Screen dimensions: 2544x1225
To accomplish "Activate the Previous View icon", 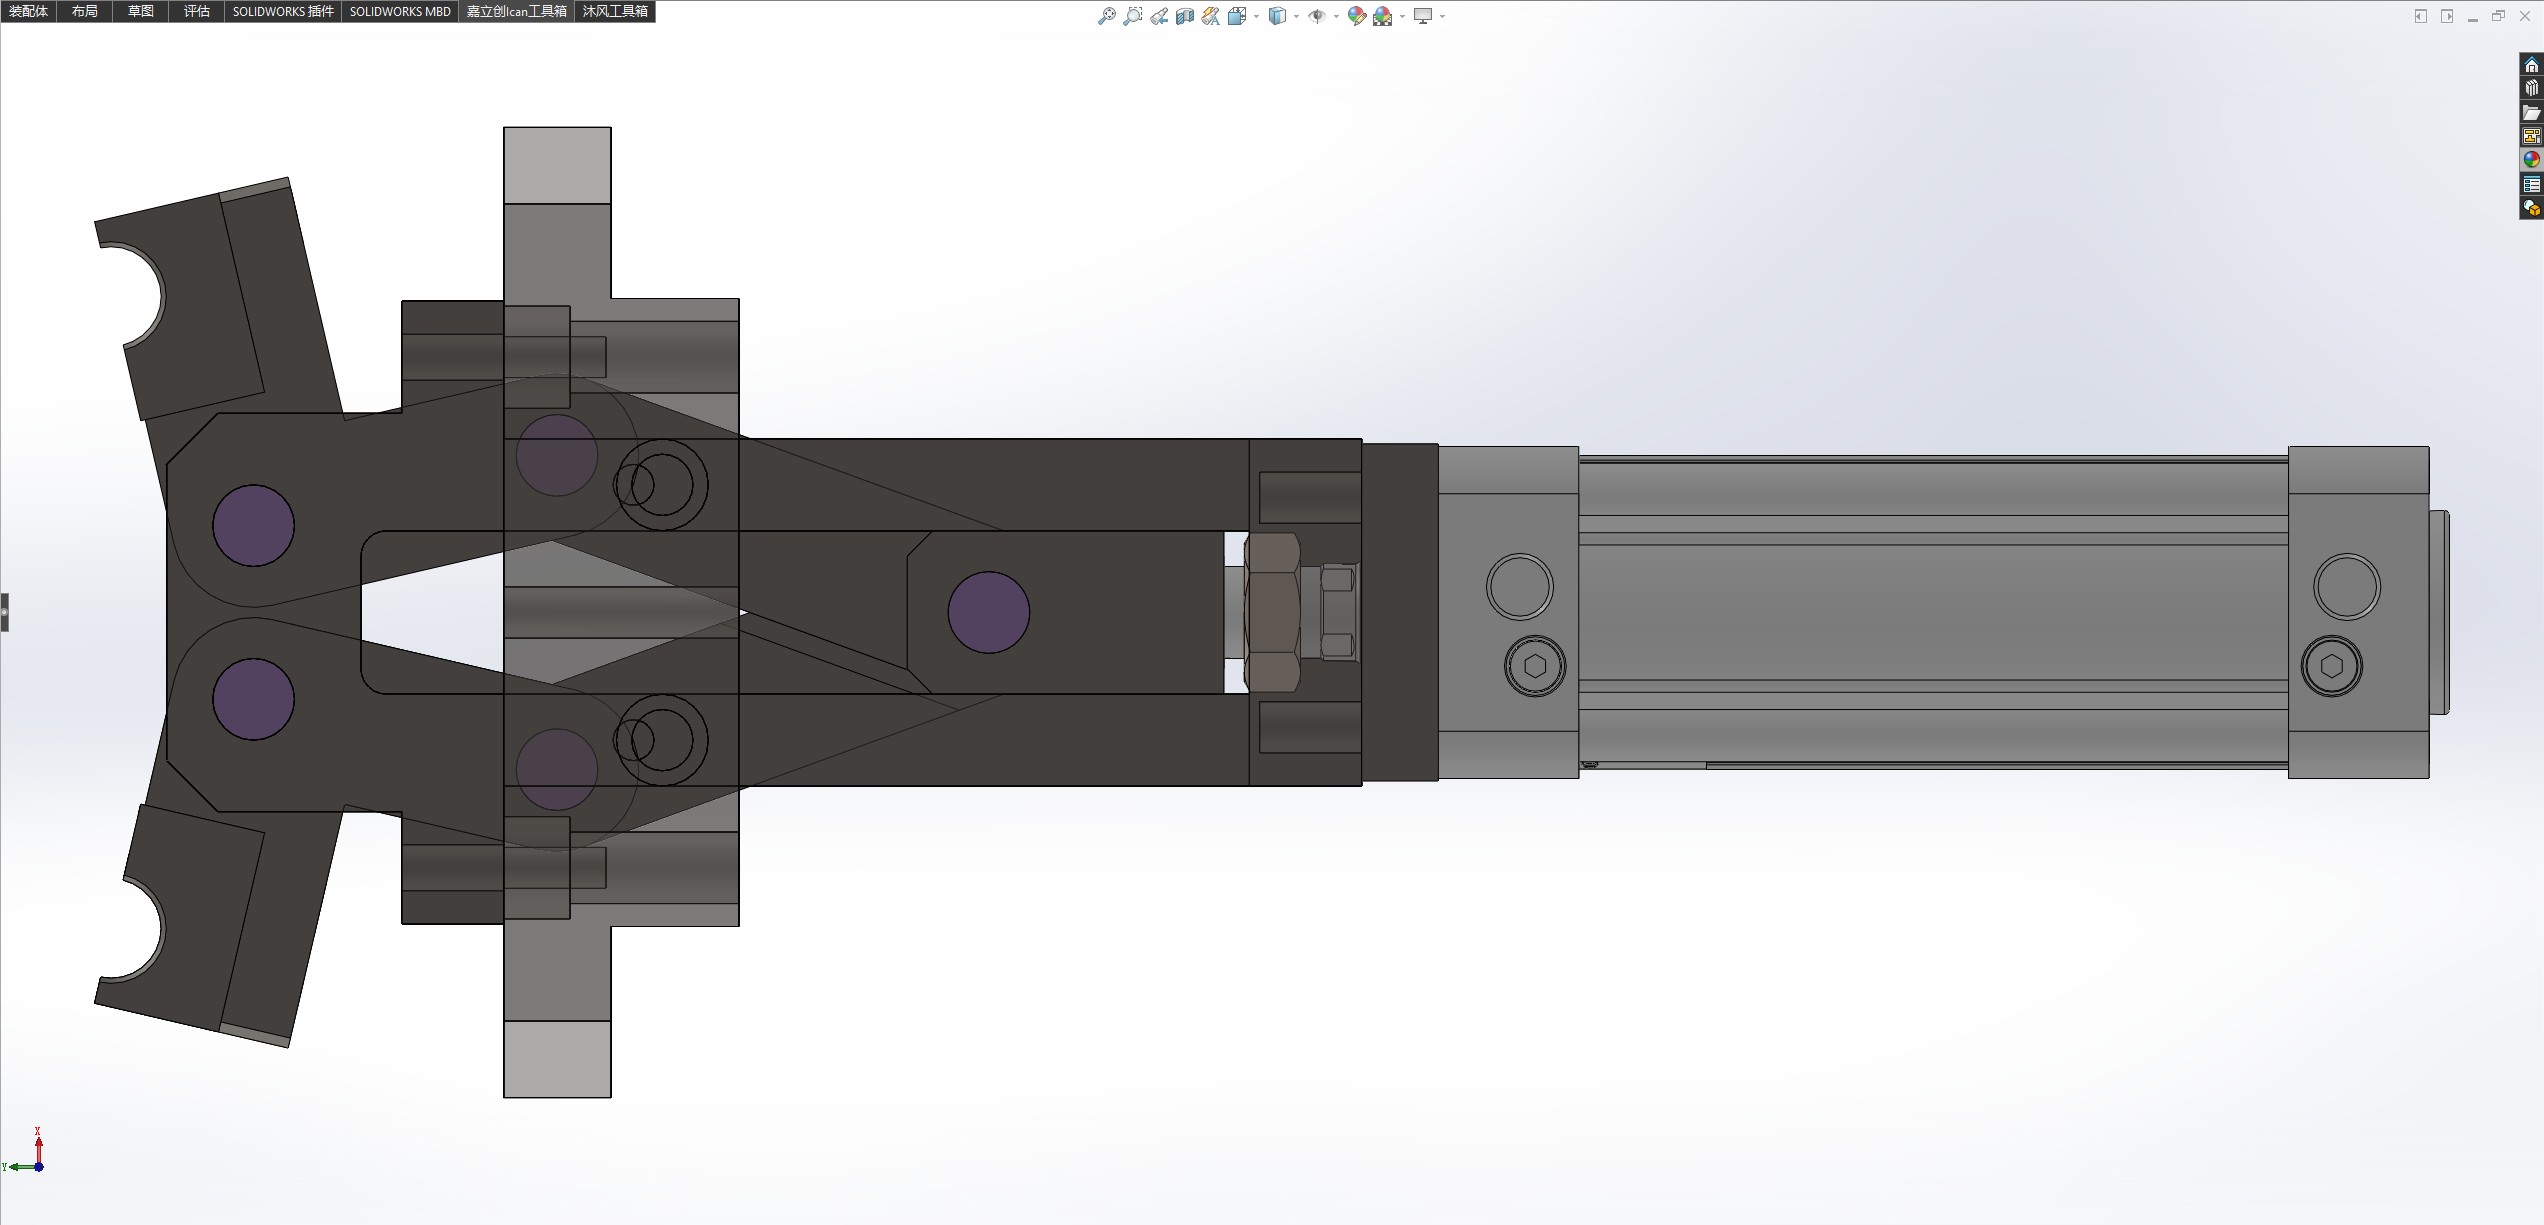I will (x=1159, y=16).
